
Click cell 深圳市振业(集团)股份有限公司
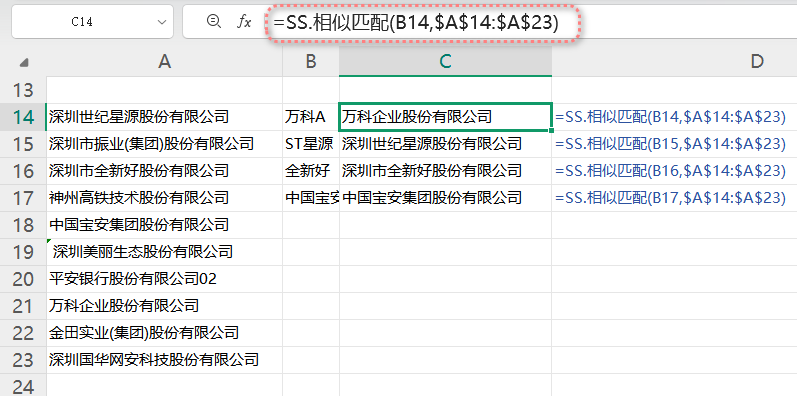pyautogui.click(x=164, y=144)
